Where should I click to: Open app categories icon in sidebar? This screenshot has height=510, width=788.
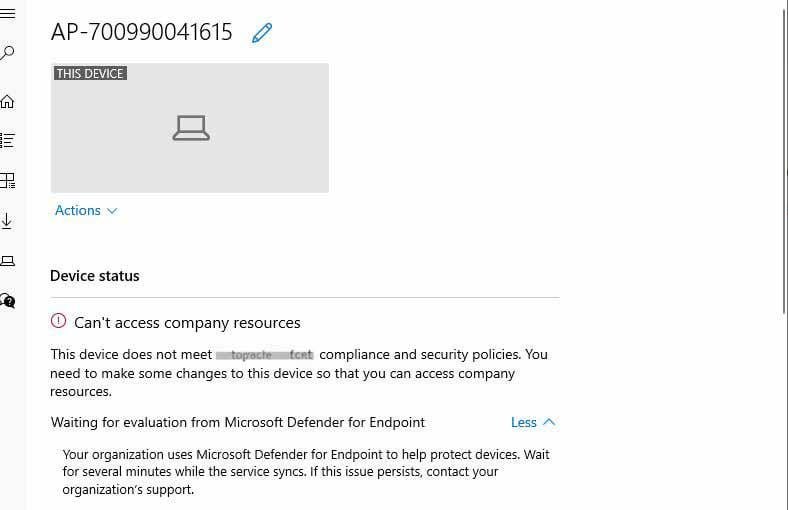tap(7, 180)
